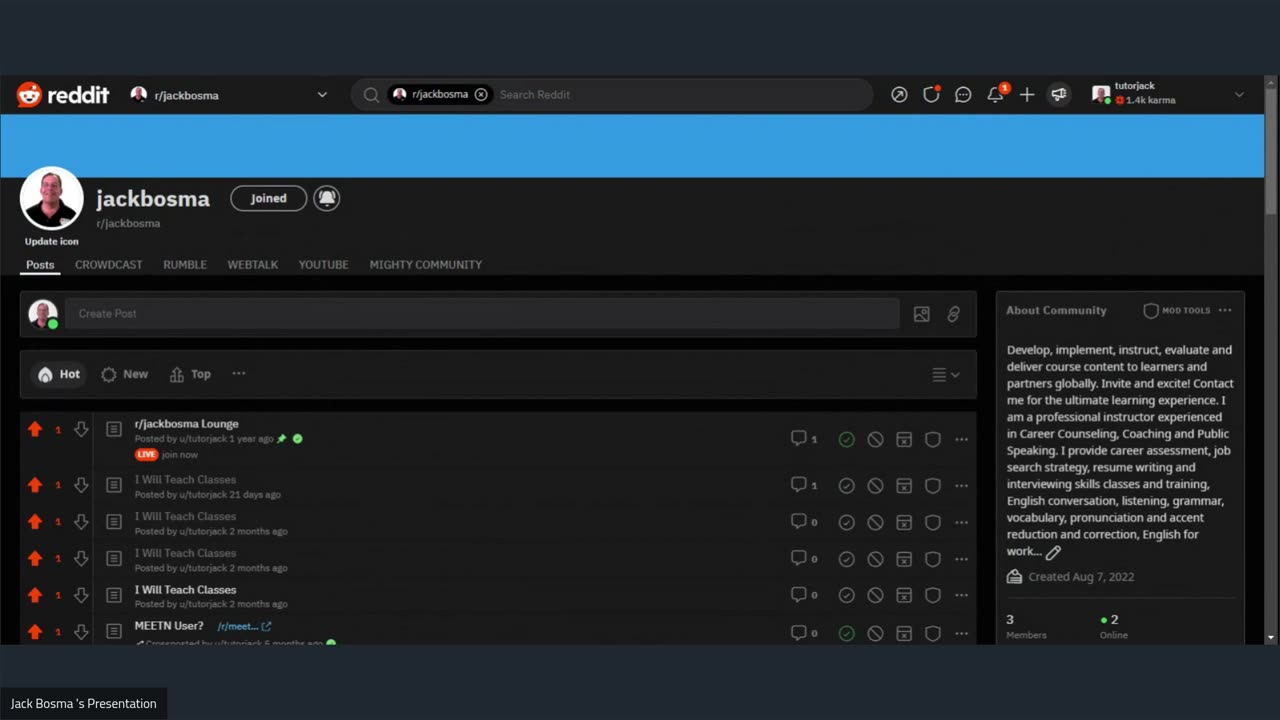The height and width of the screenshot is (720, 1280).
Task: Open the YOUTUBE tab
Action: point(324,265)
